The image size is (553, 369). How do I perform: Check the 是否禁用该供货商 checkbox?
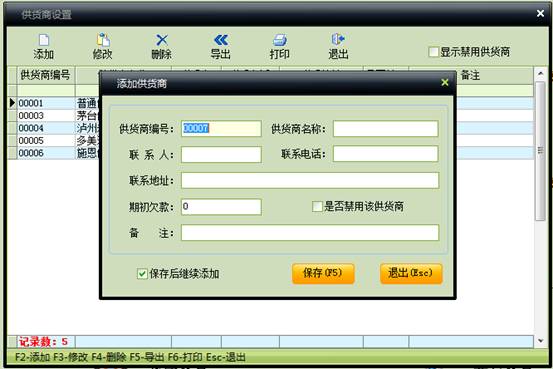coord(317,206)
